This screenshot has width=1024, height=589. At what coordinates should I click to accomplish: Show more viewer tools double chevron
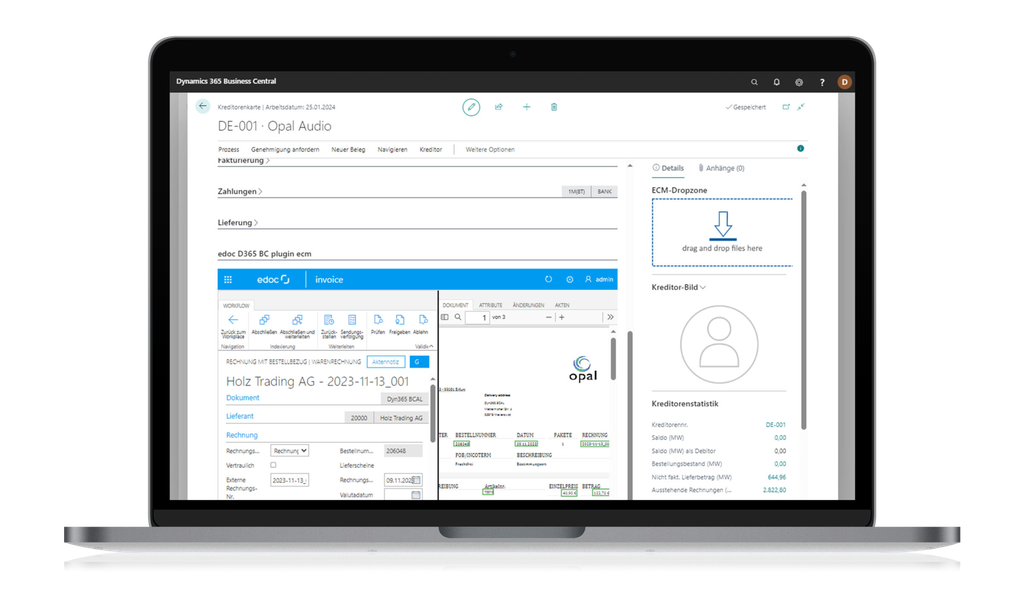point(610,317)
